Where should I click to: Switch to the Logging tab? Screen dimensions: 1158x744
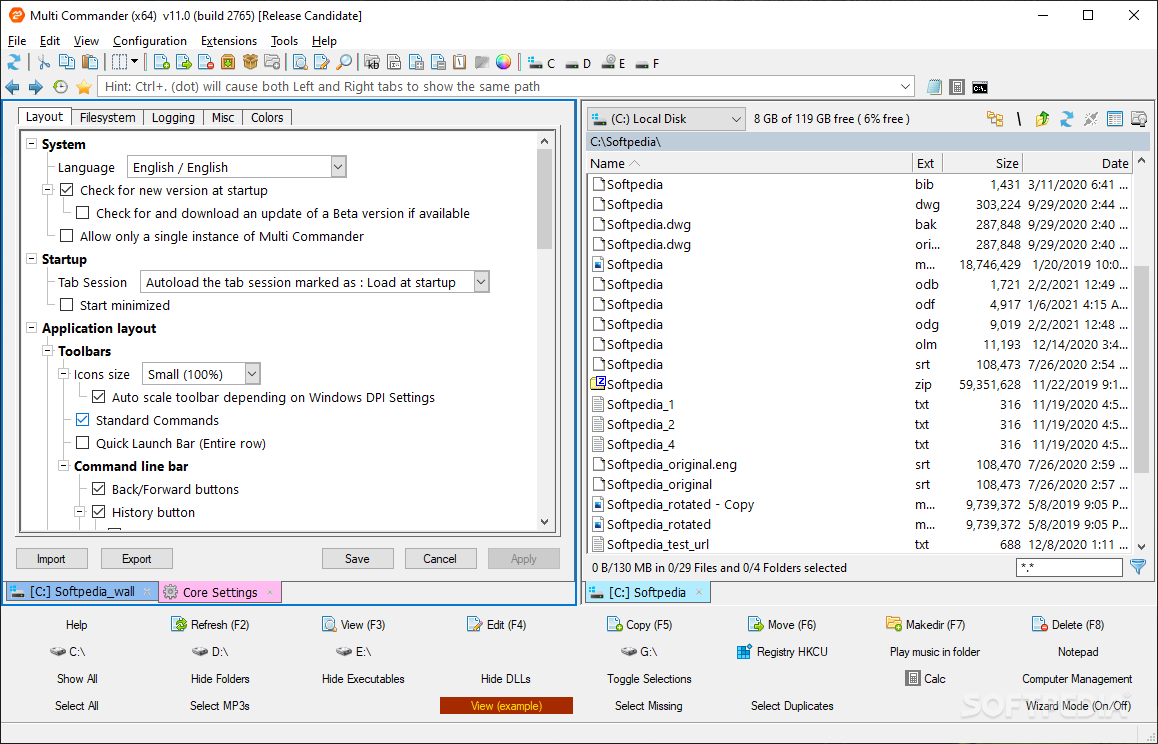point(174,117)
